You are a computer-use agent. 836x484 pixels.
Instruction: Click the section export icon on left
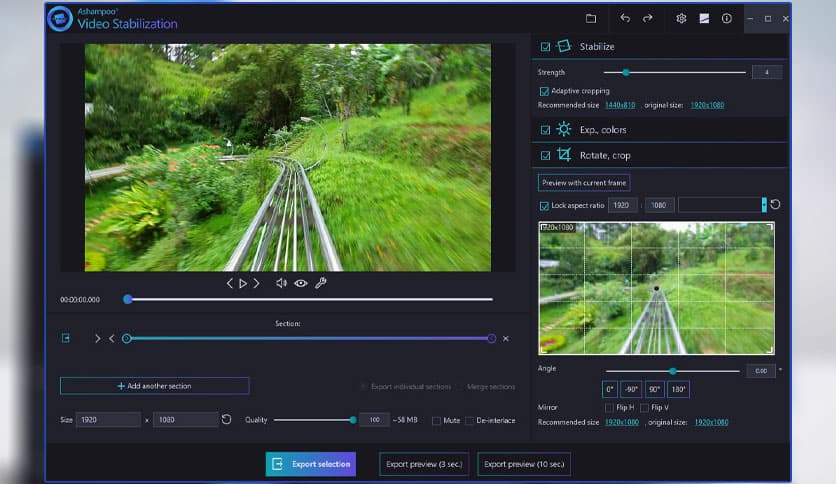66,338
